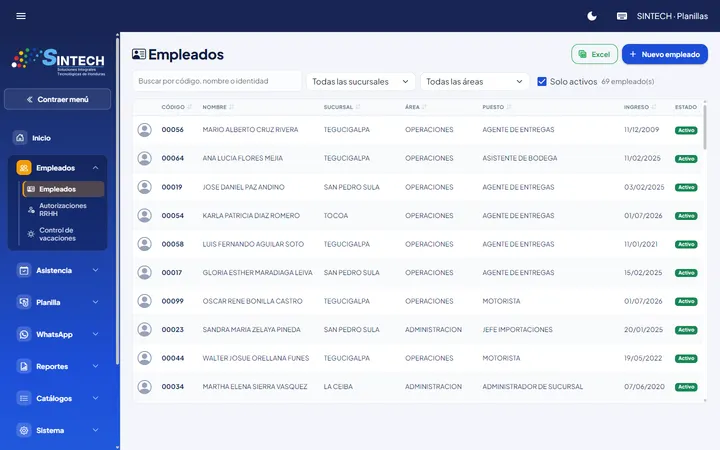This screenshot has height=450, width=720.
Task: Click the employee search input field
Action: point(217,81)
